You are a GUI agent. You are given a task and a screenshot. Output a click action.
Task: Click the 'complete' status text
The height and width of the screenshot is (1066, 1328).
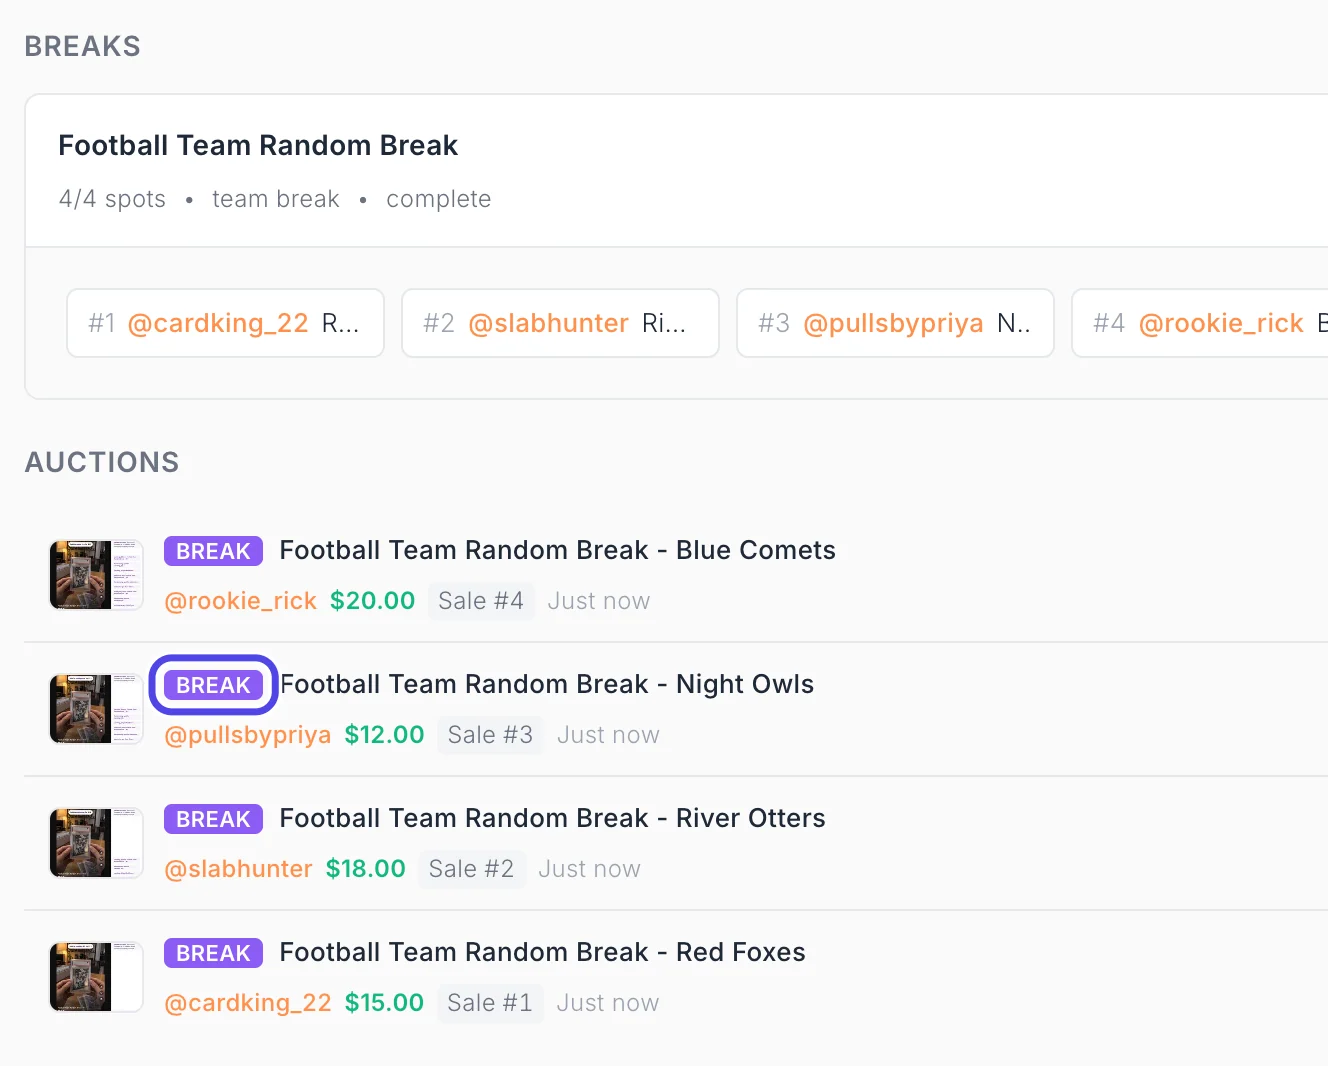(439, 199)
